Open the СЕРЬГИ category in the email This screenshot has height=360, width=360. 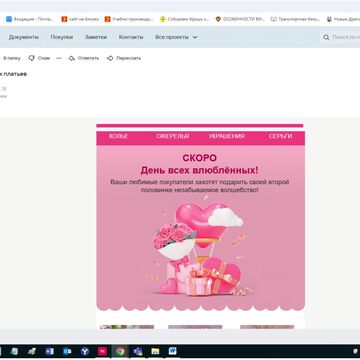pos(280,136)
